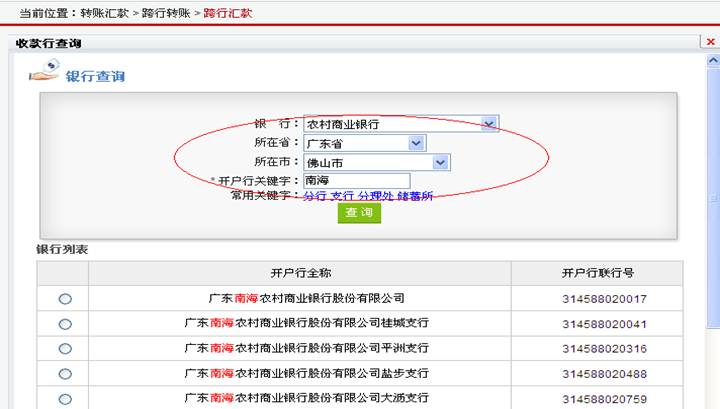The width and height of the screenshot is (720, 409).
Task: Select radio for bank code 314588020017
Action: pos(65,298)
